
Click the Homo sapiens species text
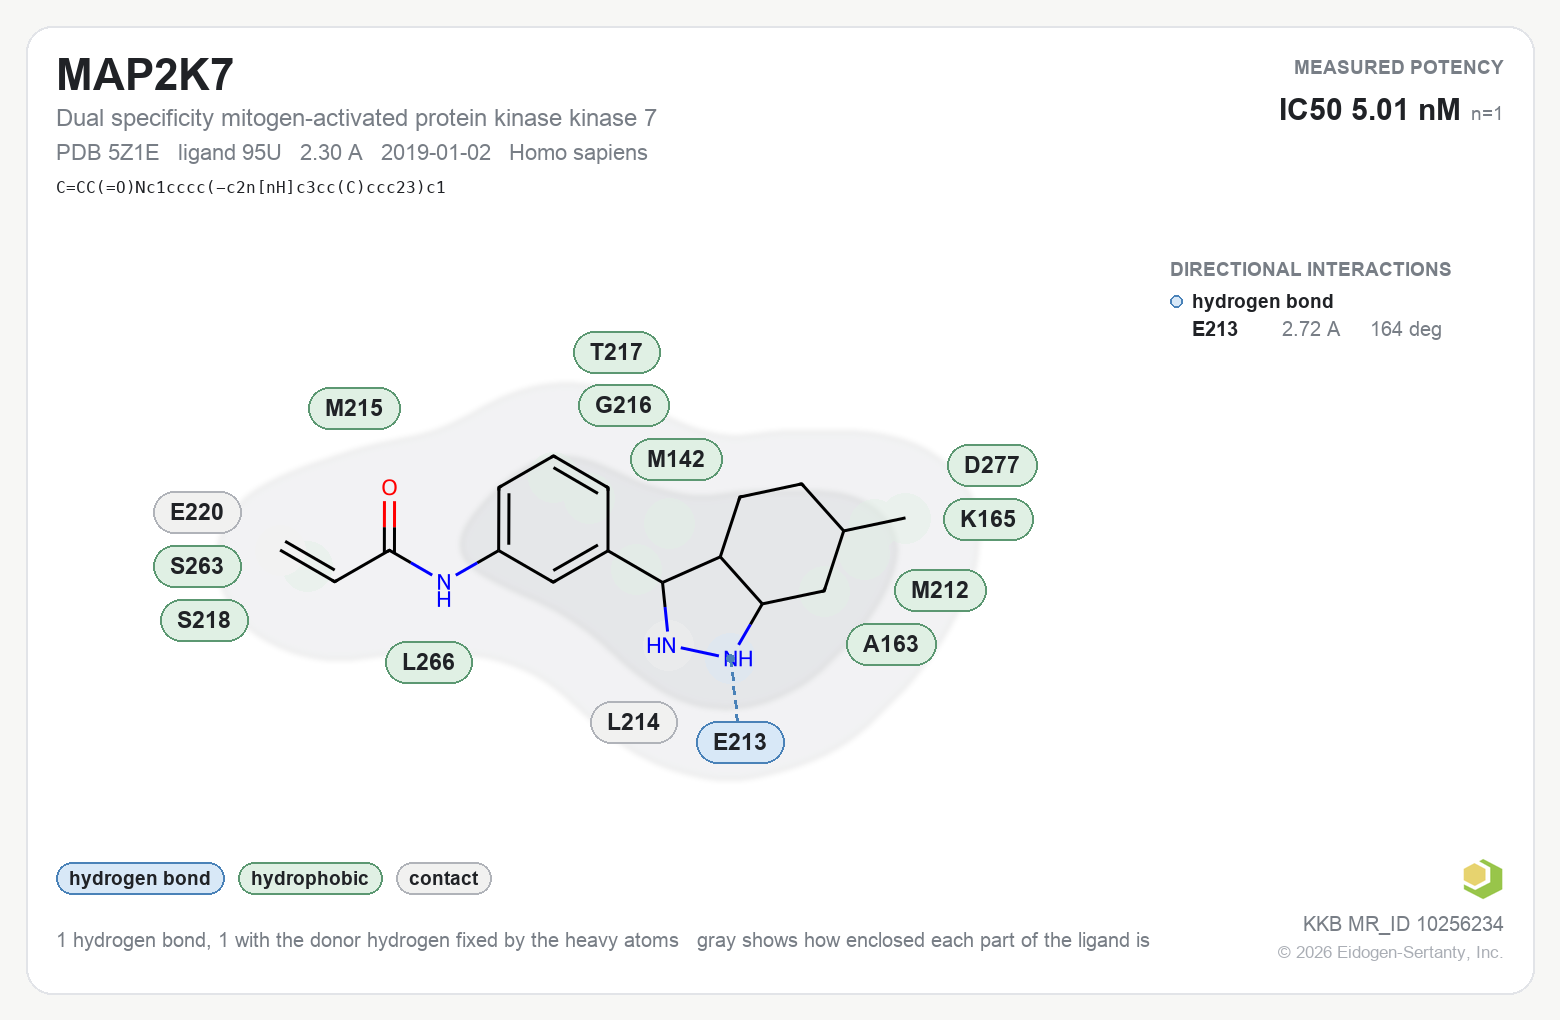point(578,152)
